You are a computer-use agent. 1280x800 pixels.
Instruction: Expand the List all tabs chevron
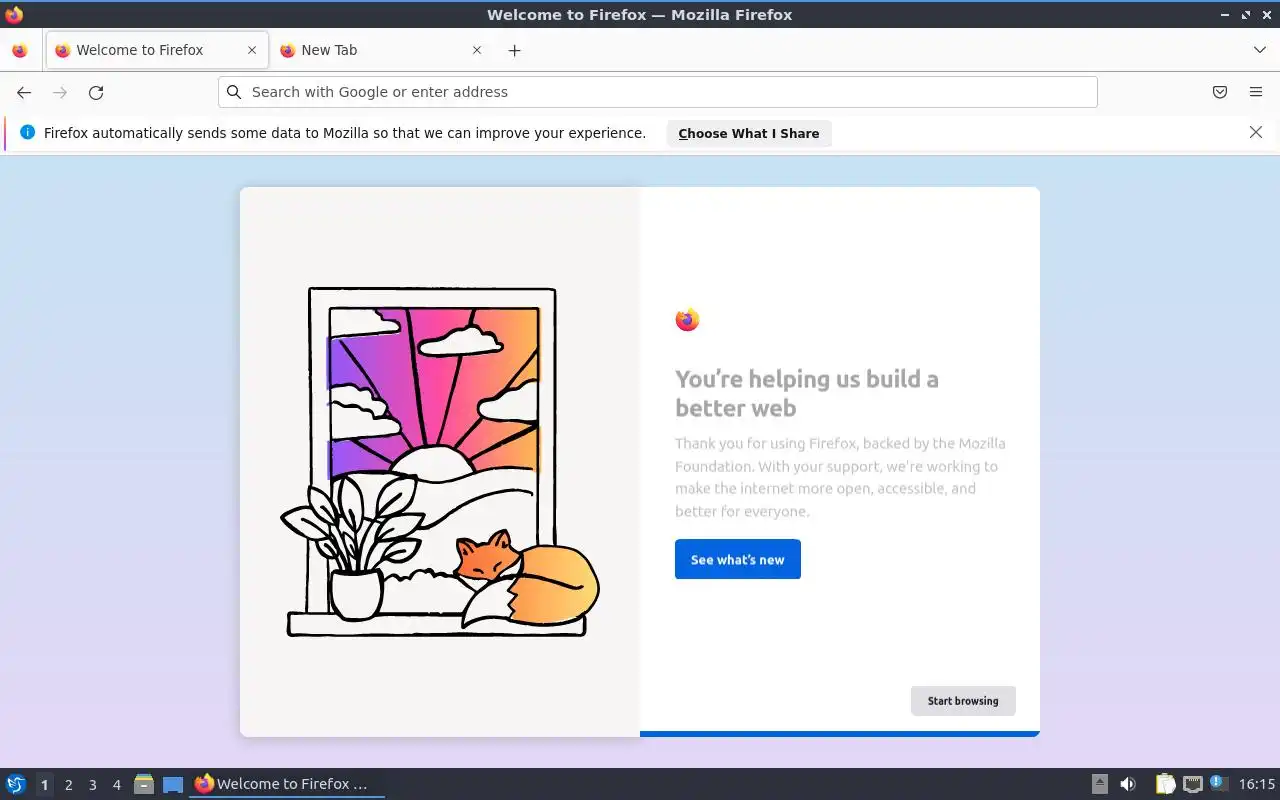pyautogui.click(x=1260, y=50)
